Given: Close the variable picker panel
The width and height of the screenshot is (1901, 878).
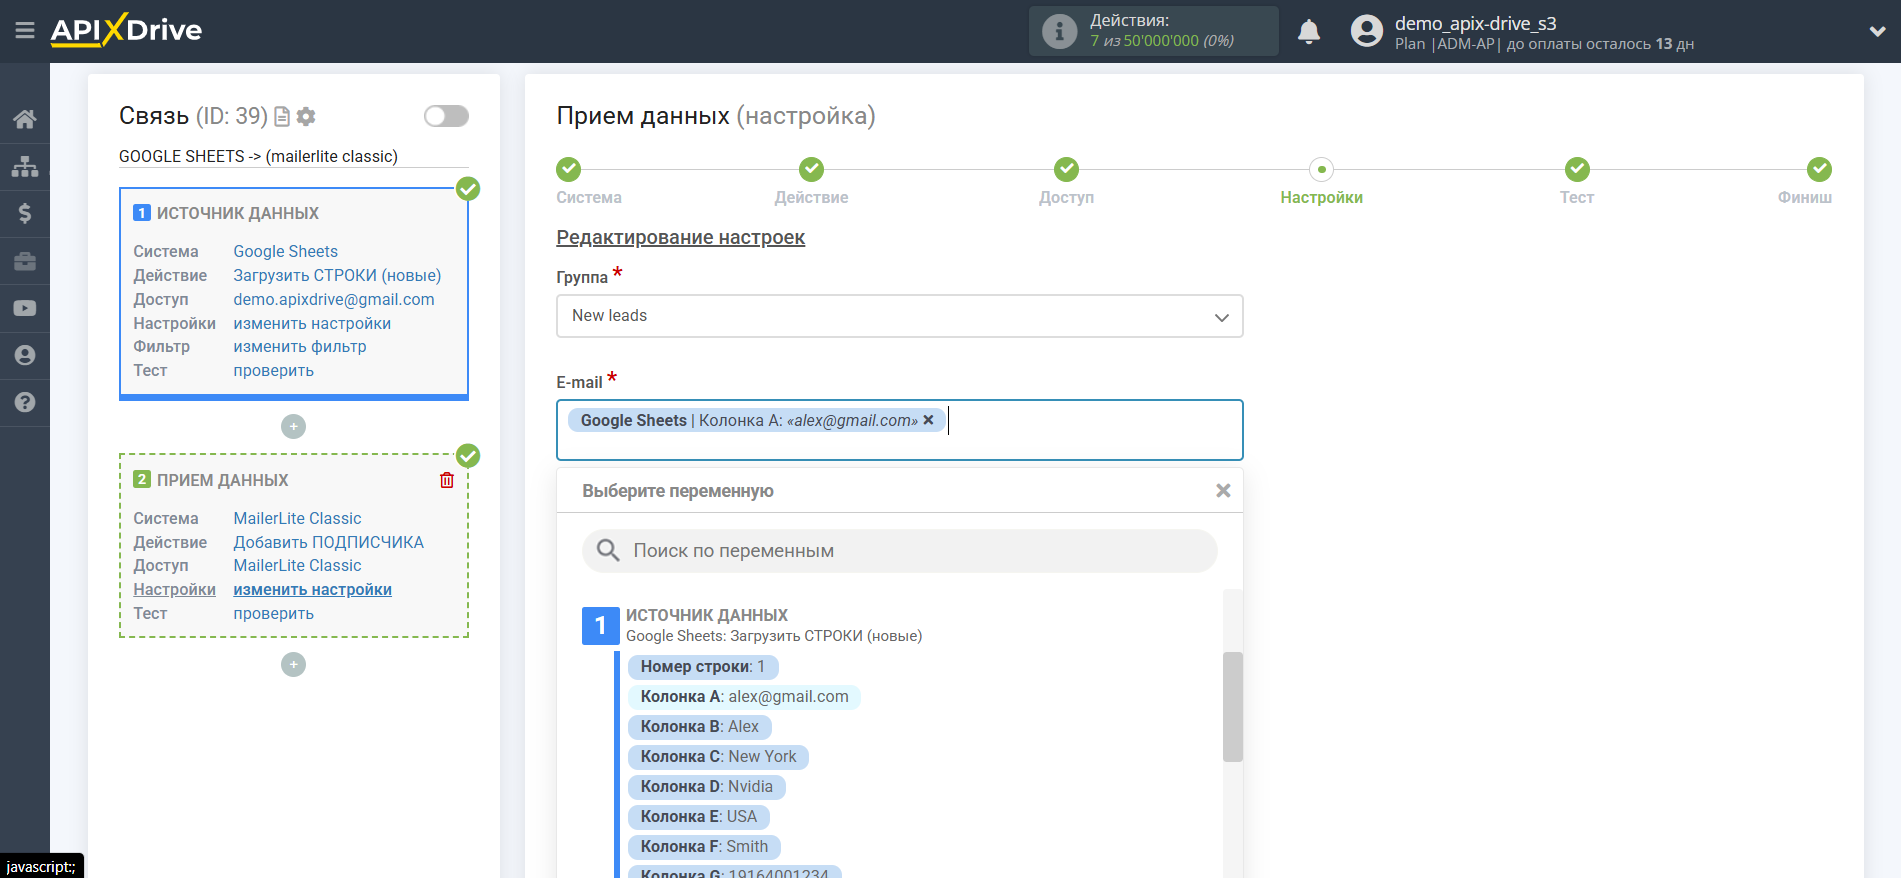Looking at the screenshot, I should tap(1223, 491).
